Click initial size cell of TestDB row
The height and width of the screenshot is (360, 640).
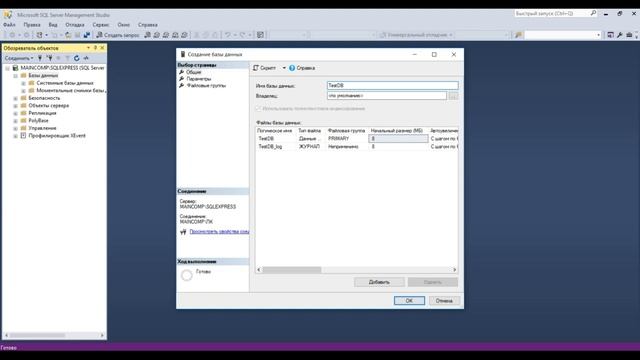coord(398,139)
